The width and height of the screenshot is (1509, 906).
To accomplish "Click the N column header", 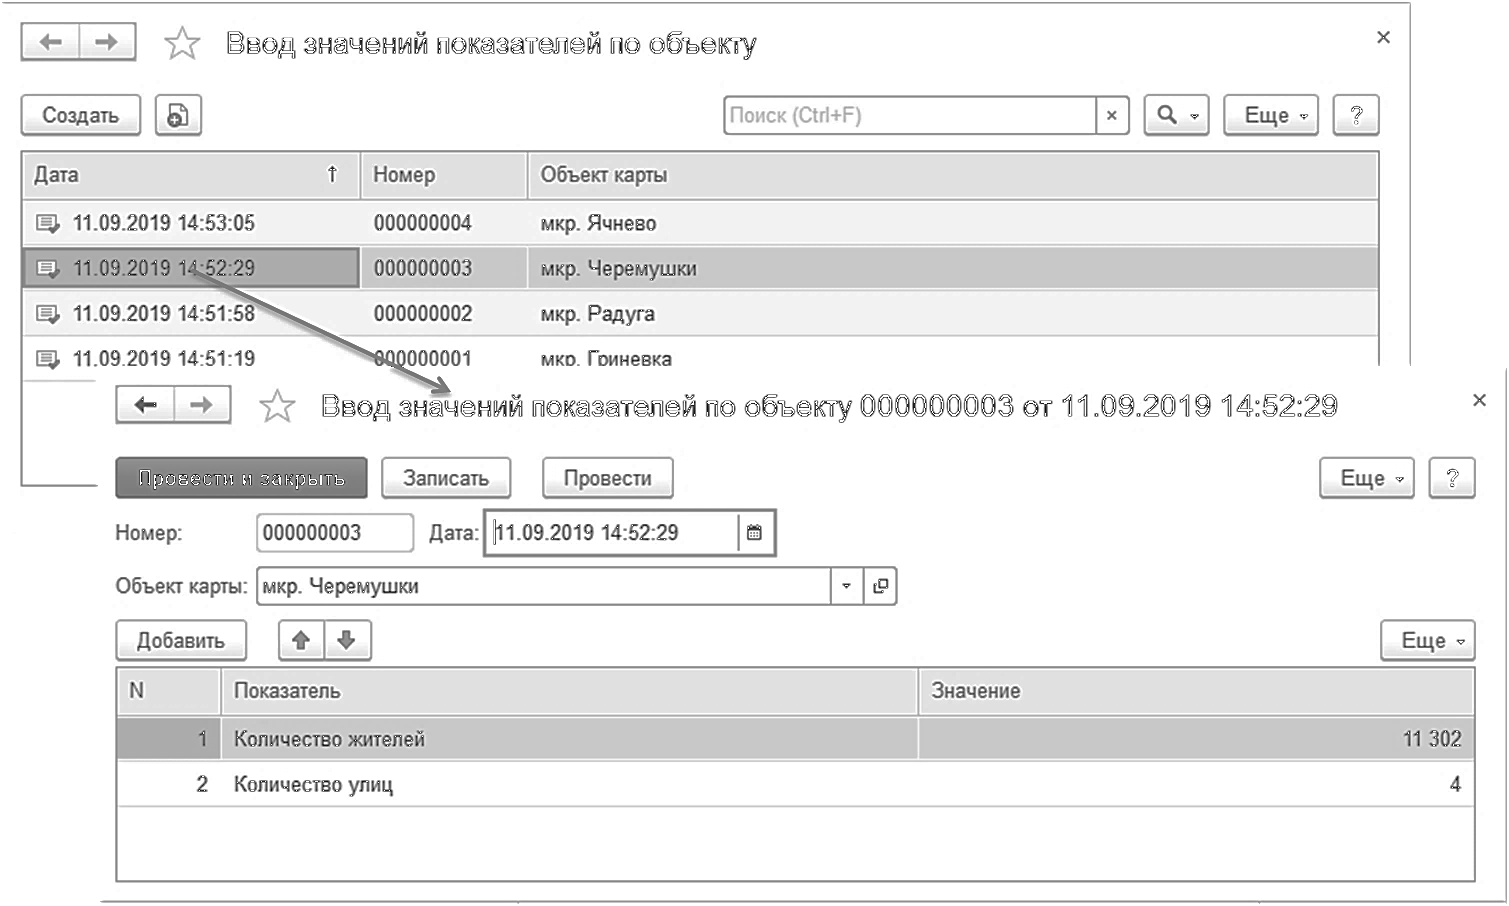I will click(168, 691).
